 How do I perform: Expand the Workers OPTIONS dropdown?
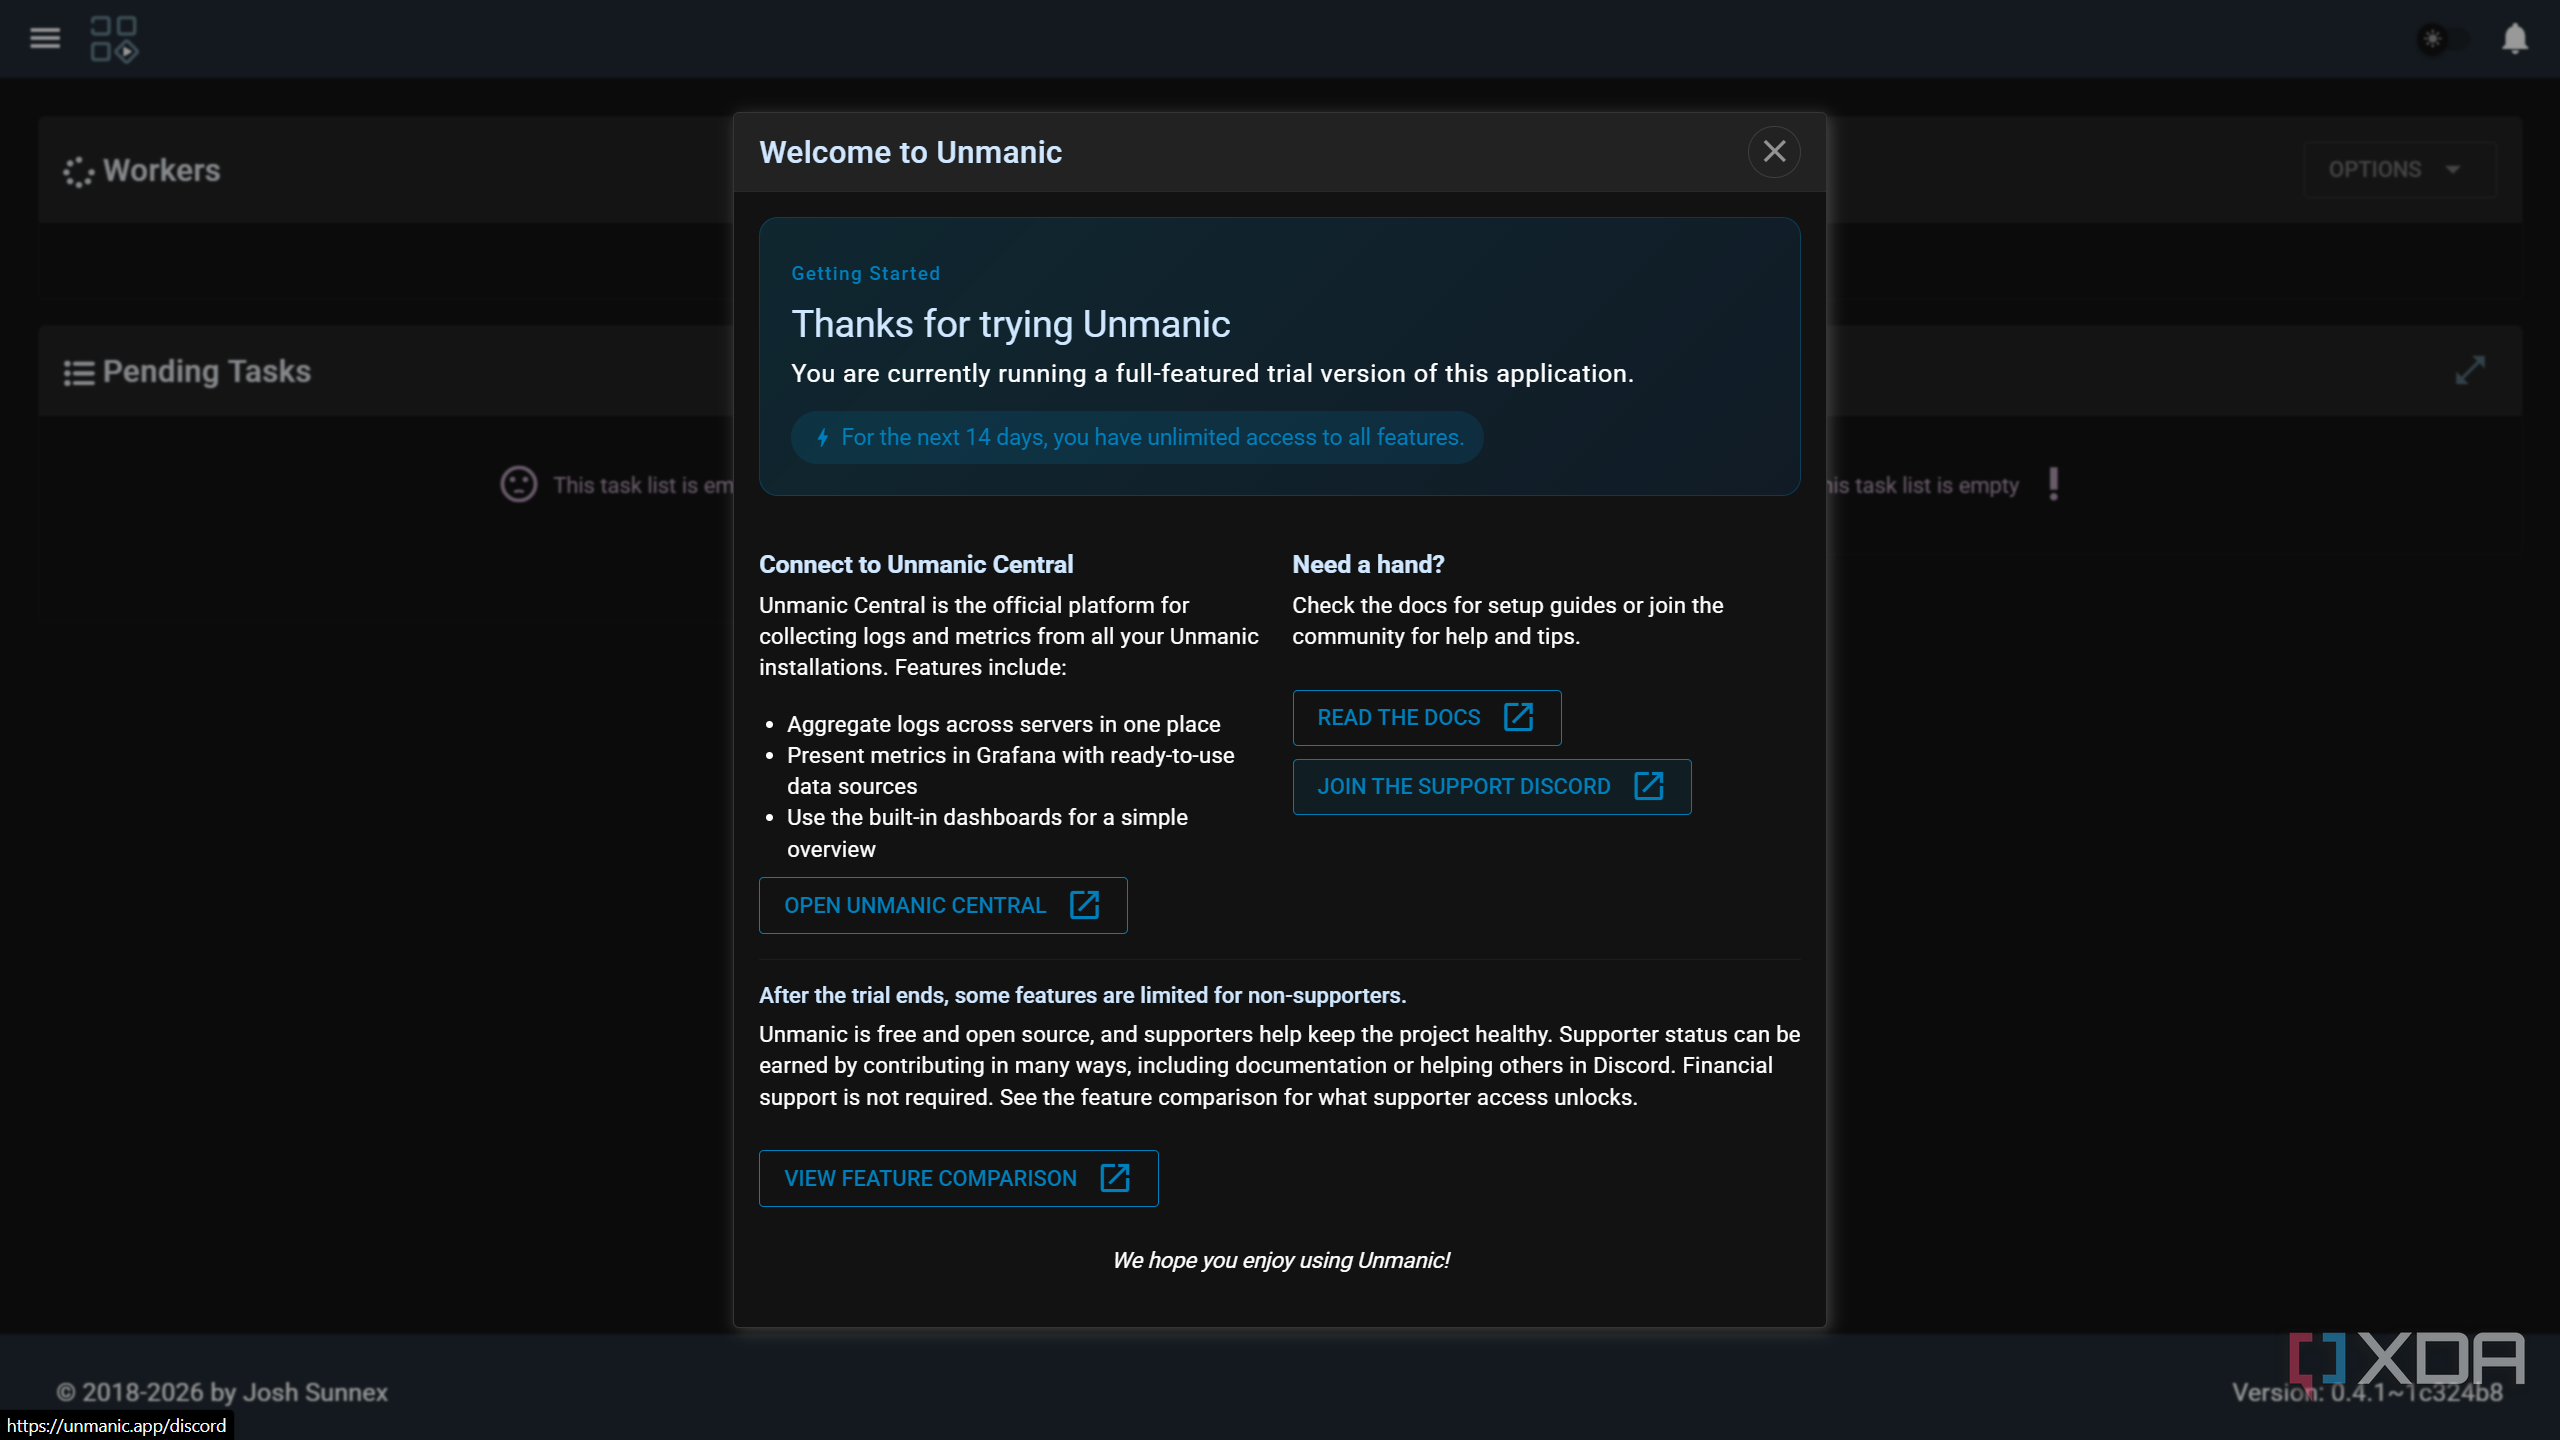[x=2399, y=170]
